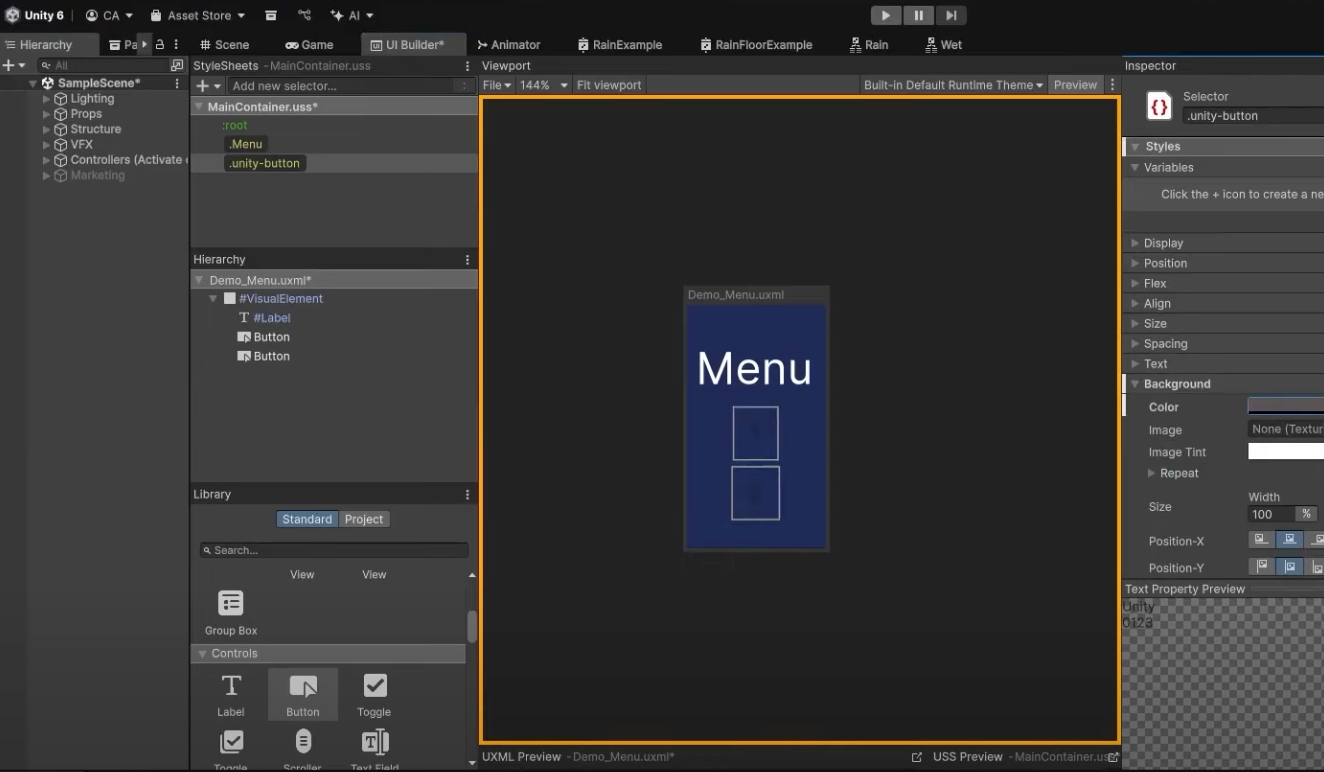
Task: Select the Label control in Library
Action: click(x=231, y=694)
